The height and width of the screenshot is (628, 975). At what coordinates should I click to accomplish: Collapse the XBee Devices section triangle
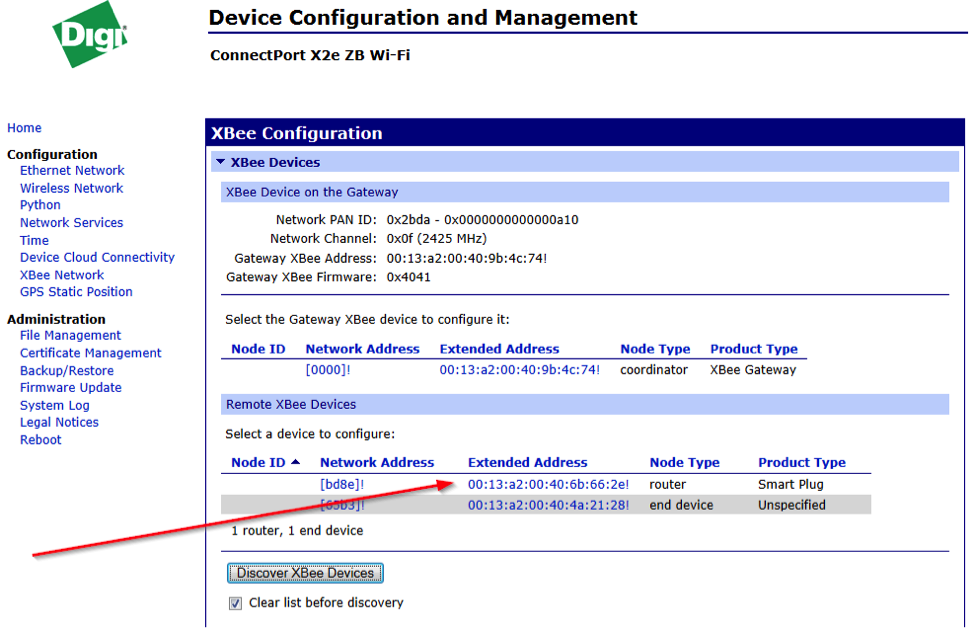pos(220,162)
